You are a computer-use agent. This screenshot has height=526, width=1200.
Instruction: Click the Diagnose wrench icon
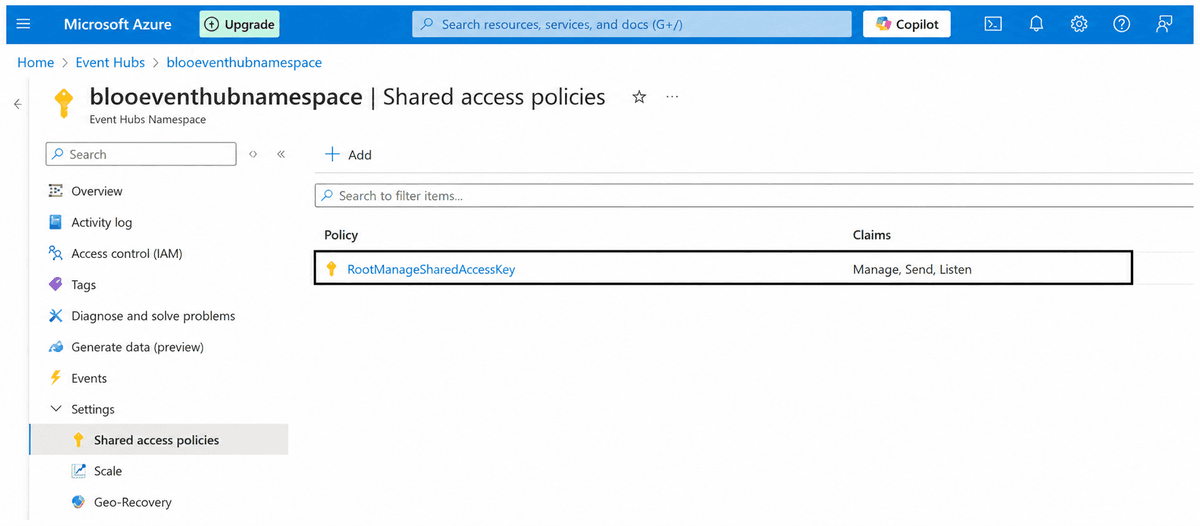click(55, 315)
